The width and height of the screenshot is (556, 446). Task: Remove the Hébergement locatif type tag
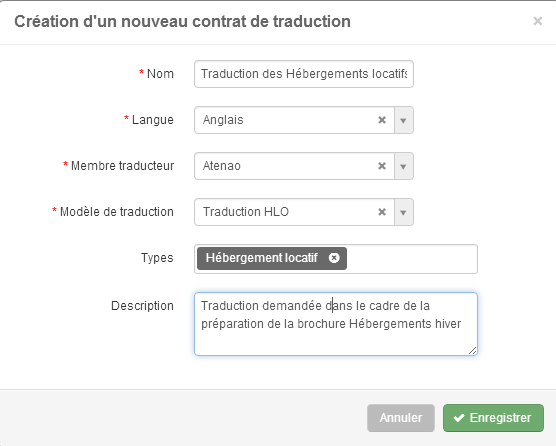pyautogui.click(x=334, y=258)
